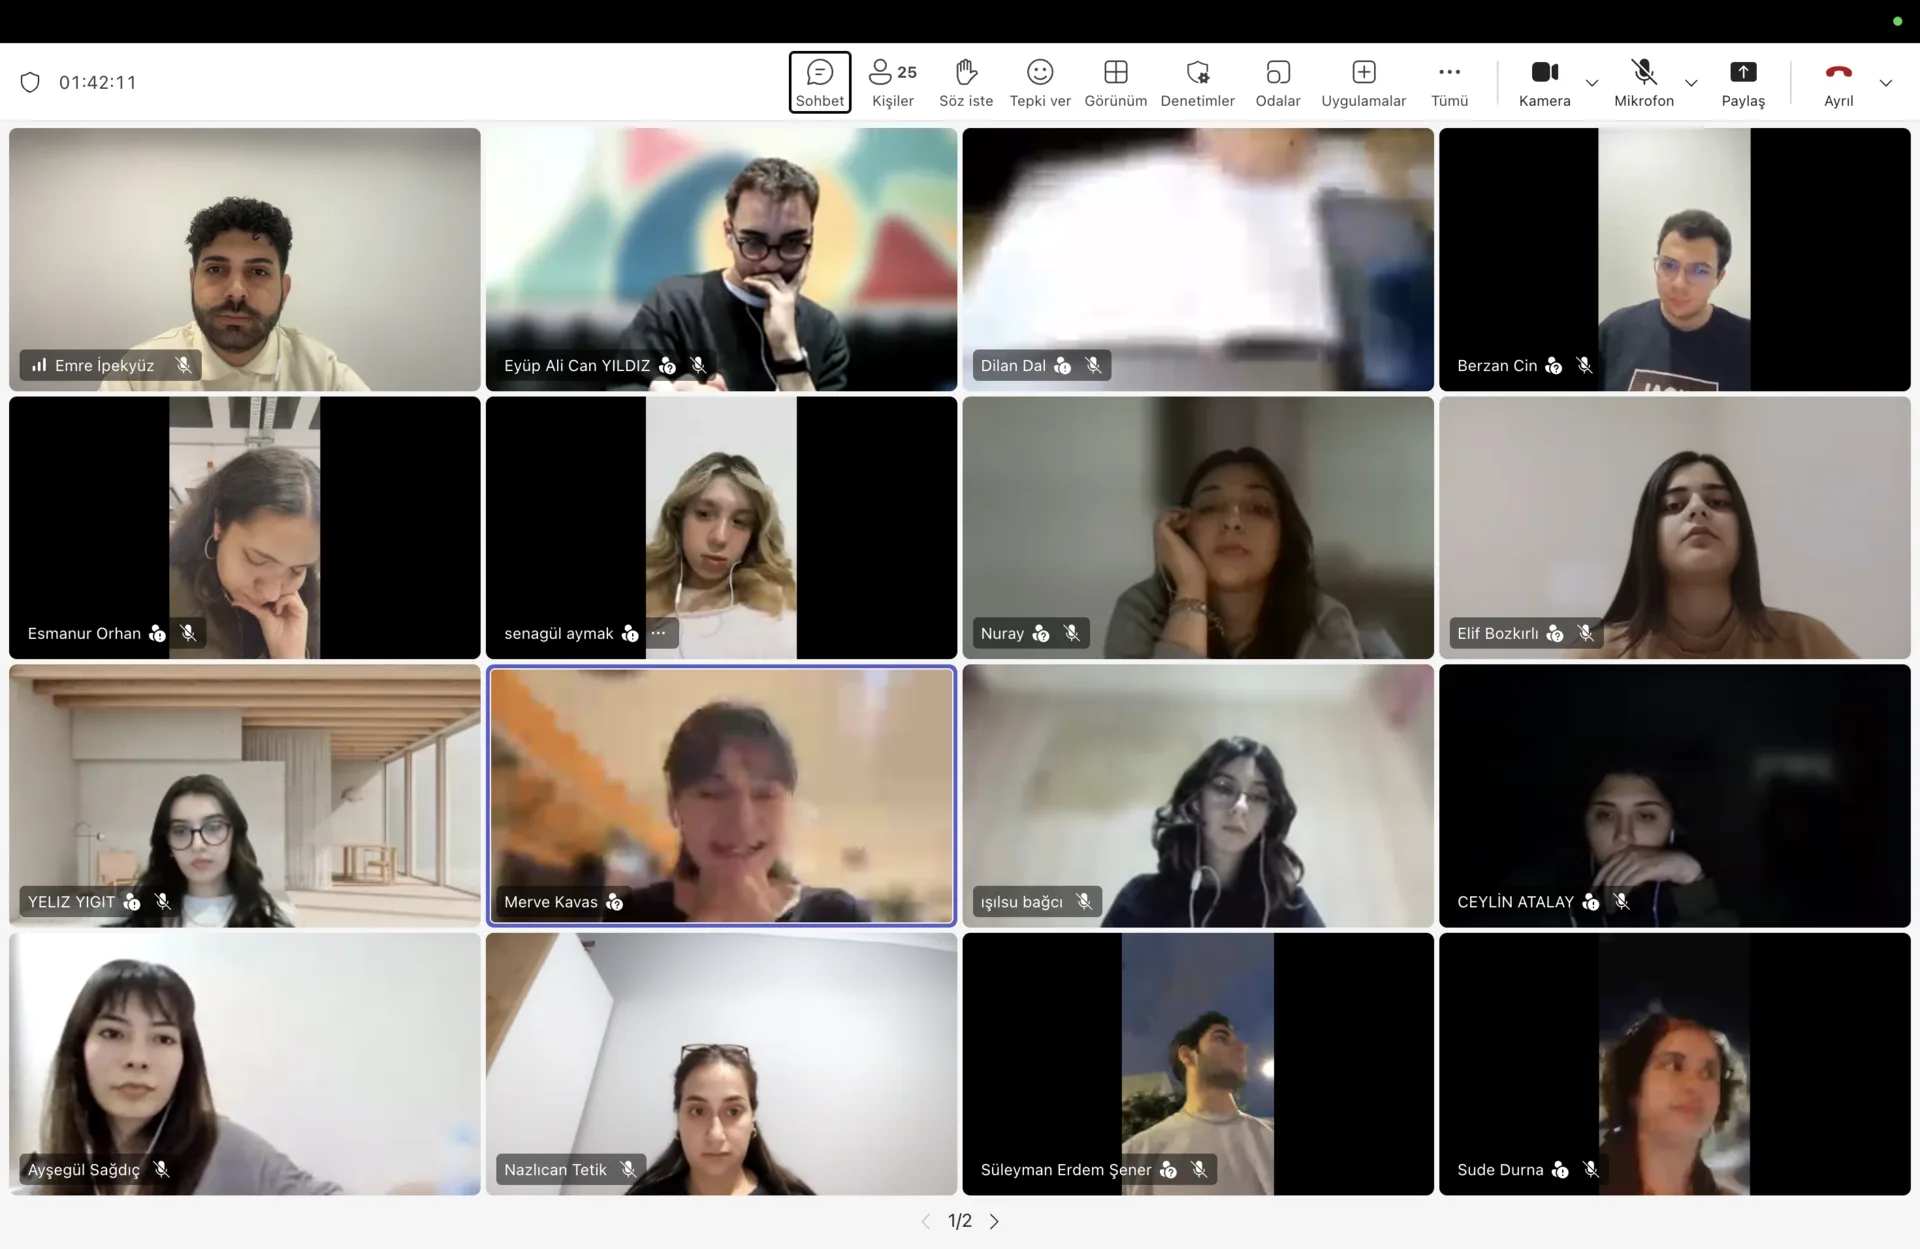Click the shield security icon beside timer

30,82
